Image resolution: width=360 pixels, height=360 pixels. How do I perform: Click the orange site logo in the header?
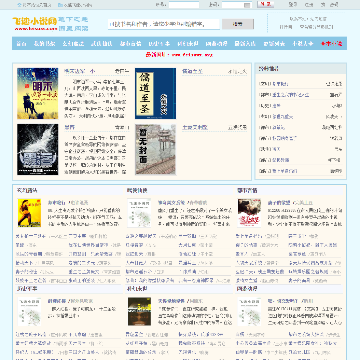tap(35, 23)
